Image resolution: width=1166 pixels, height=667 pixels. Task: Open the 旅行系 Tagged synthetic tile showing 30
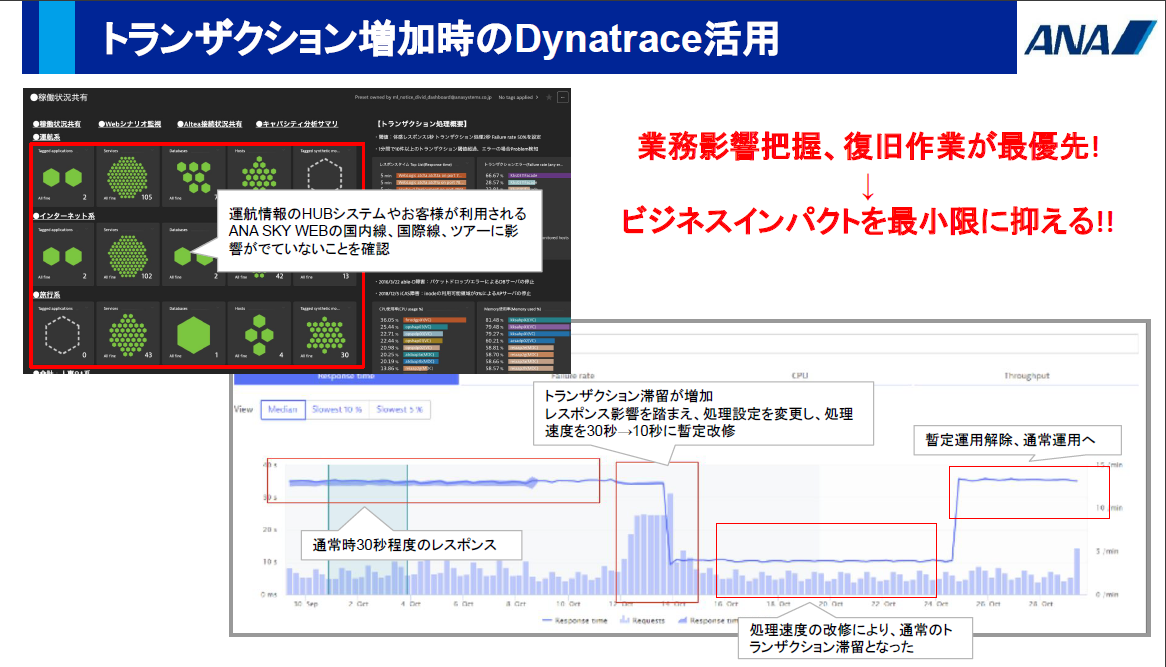[x=325, y=332]
